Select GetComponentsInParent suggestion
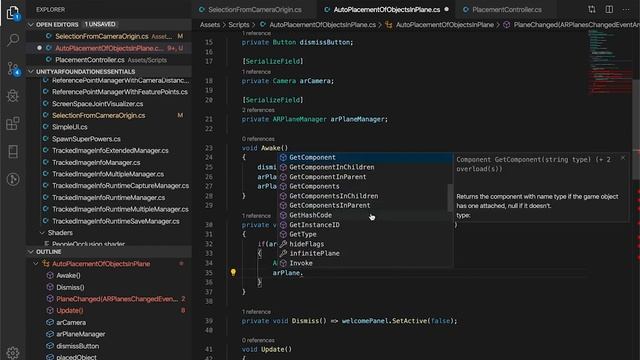This screenshot has height=360, width=640. point(365,205)
